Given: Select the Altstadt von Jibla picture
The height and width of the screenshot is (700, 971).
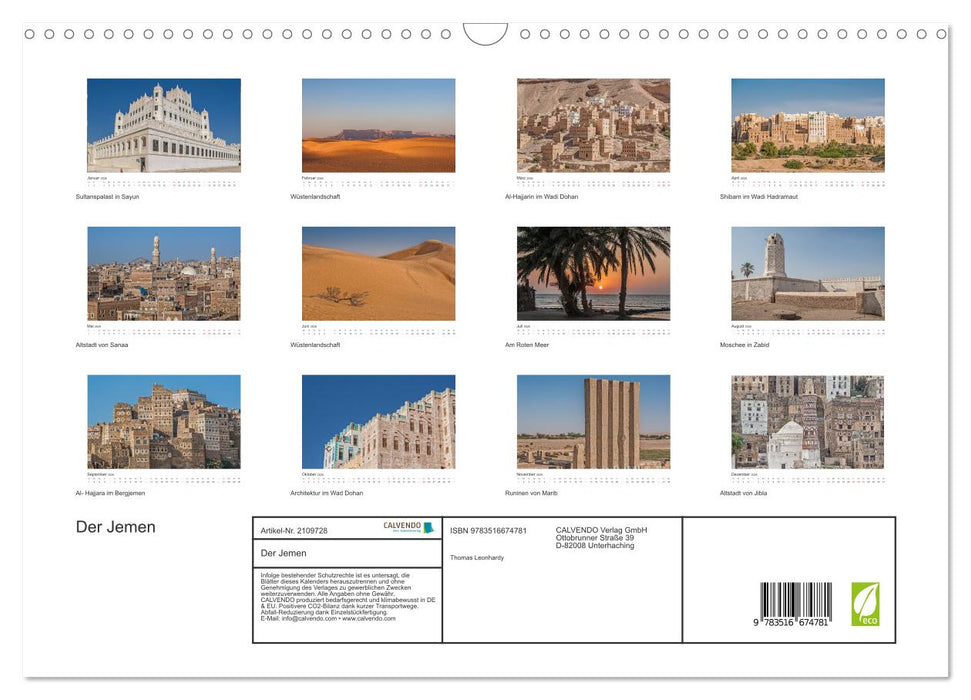Looking at the screenshot, I should 807,421.
